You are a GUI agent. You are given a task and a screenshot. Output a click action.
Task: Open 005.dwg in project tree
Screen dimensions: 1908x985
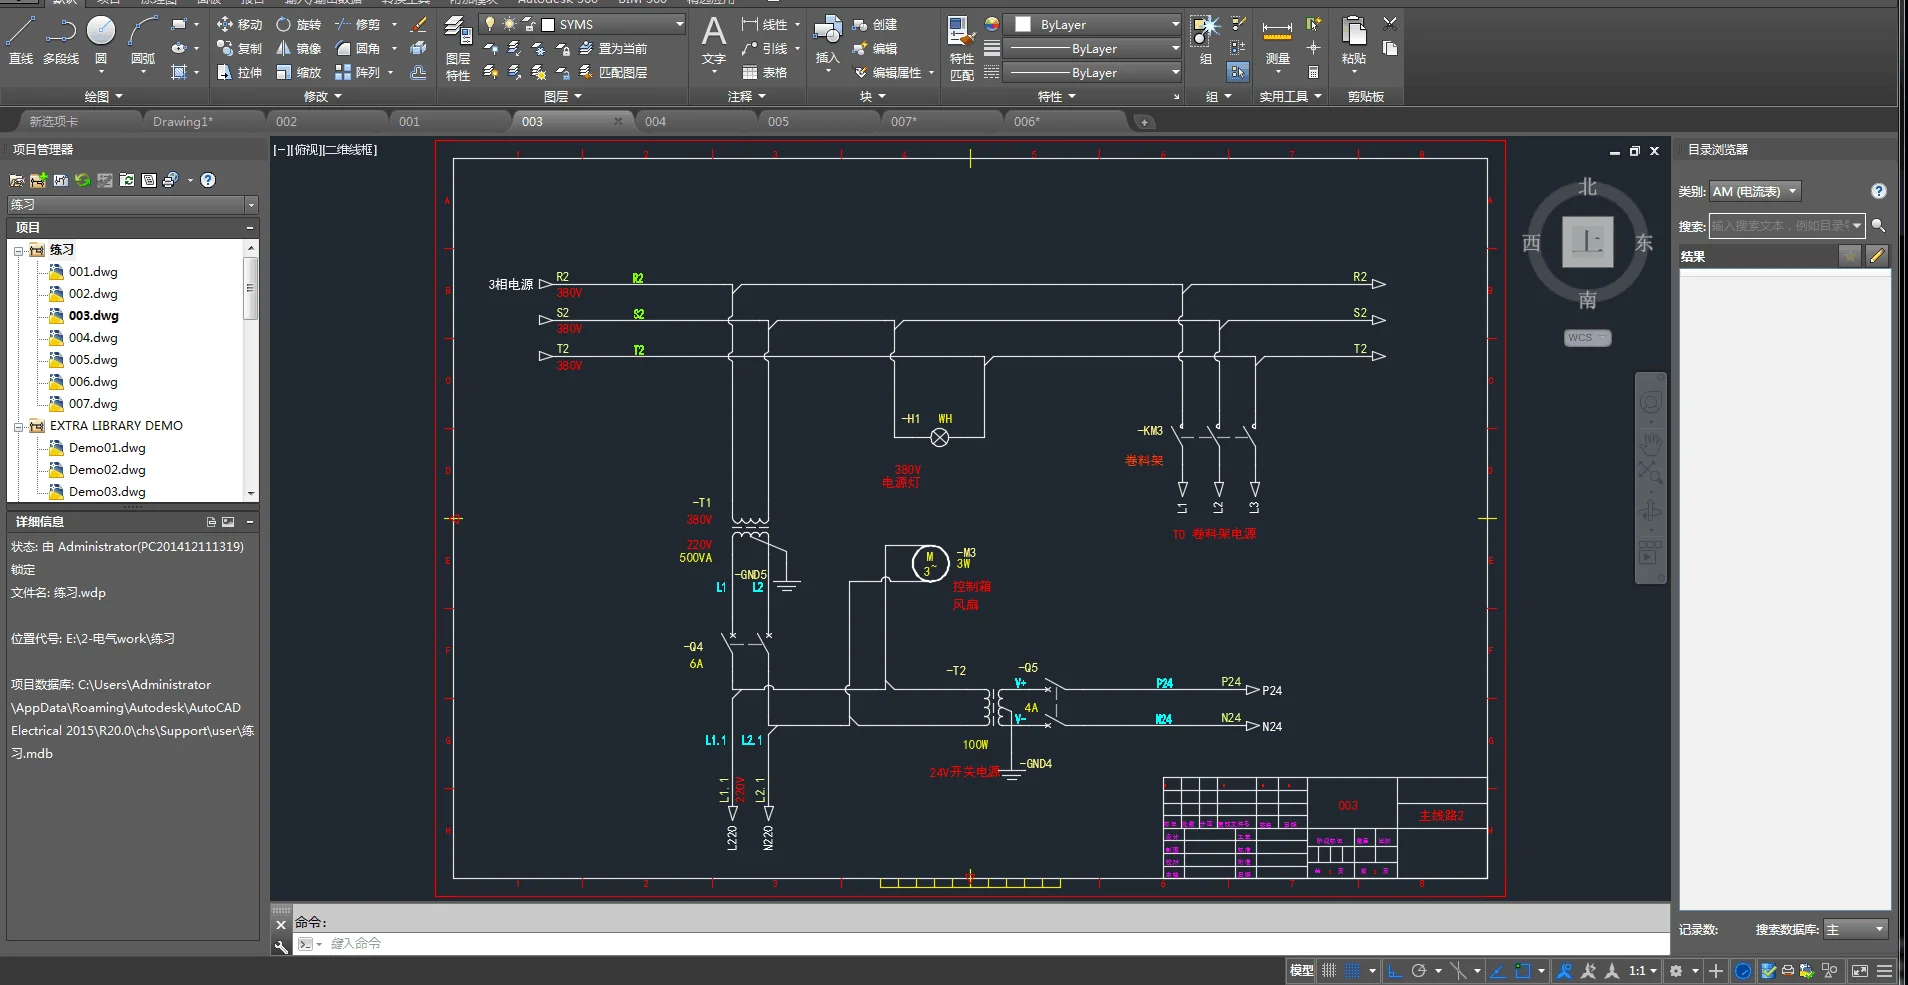[x=93, y=360]
